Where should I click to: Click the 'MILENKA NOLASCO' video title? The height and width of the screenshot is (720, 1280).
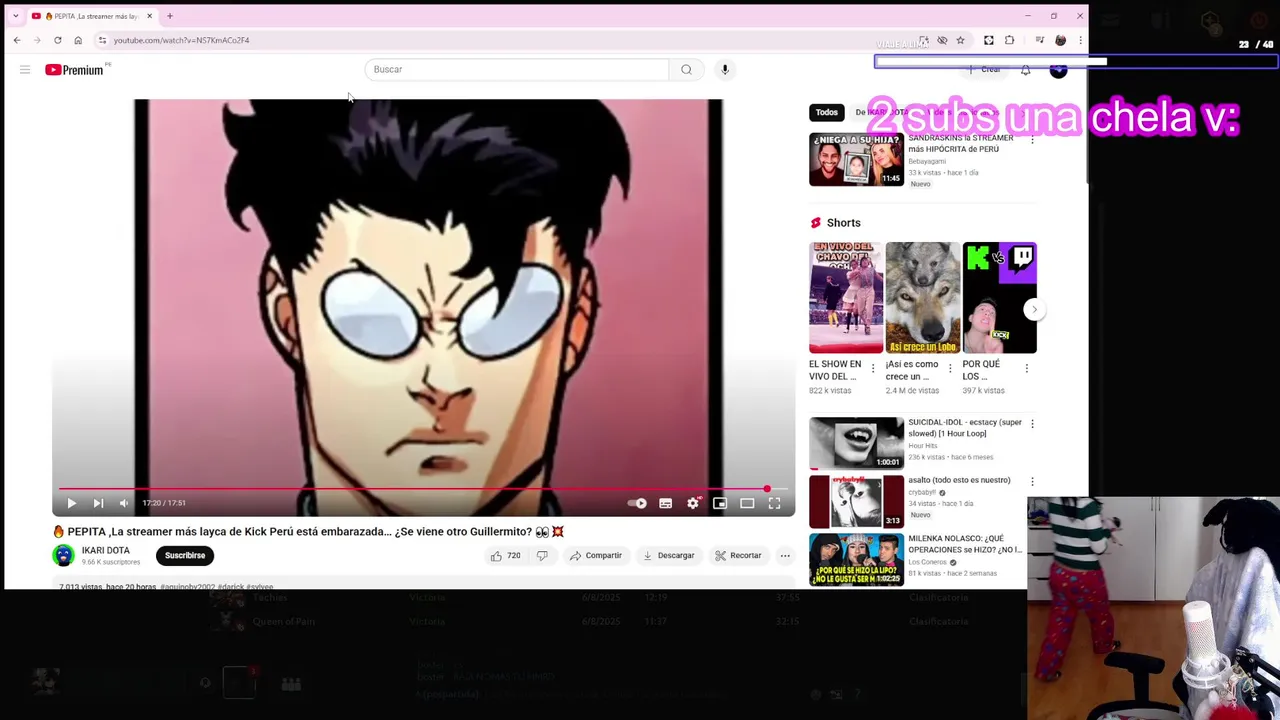point(965,544)
